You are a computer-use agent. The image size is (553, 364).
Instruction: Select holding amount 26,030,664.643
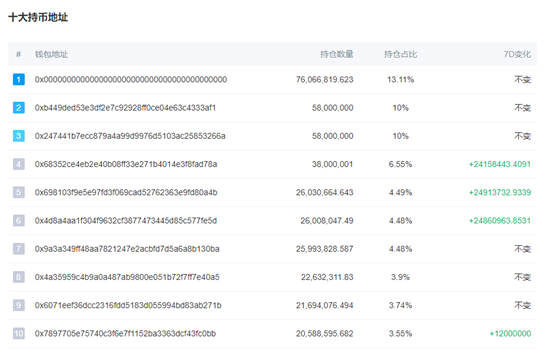(x=324, y=193)
